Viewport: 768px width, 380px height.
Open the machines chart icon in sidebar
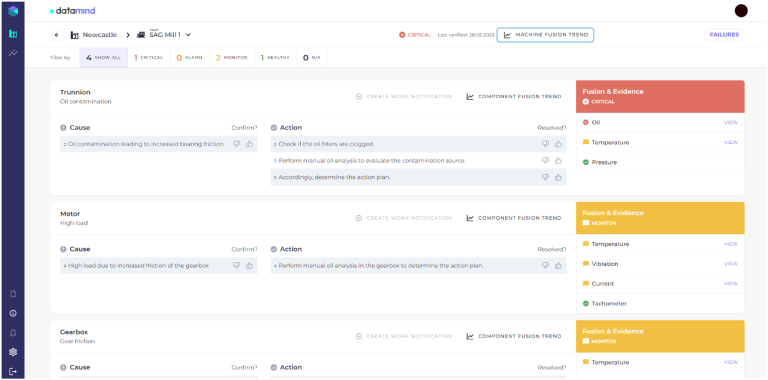pyautogui.click(x=13, y=34)
